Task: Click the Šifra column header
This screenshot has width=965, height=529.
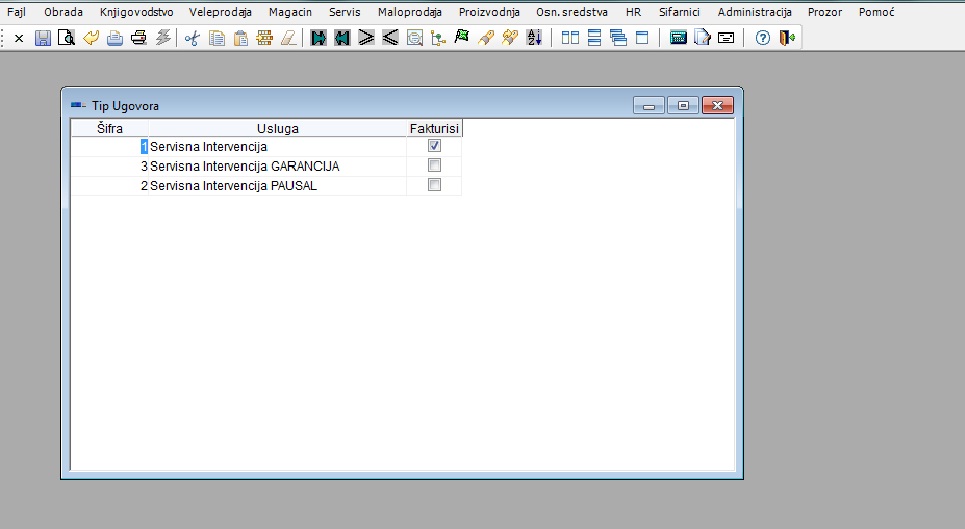Action: [x=110, y=128]
